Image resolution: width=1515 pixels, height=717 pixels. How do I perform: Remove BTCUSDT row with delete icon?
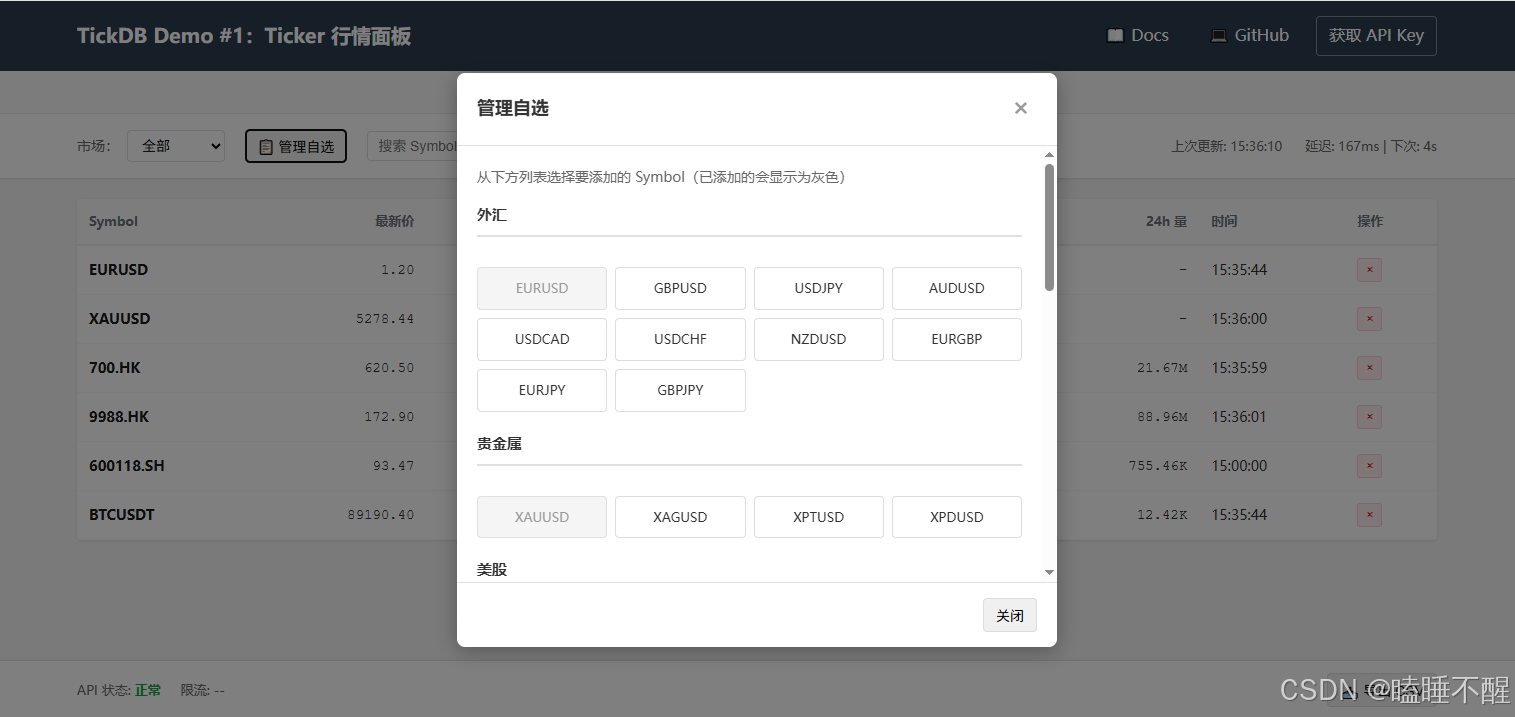click(1369, 515)
